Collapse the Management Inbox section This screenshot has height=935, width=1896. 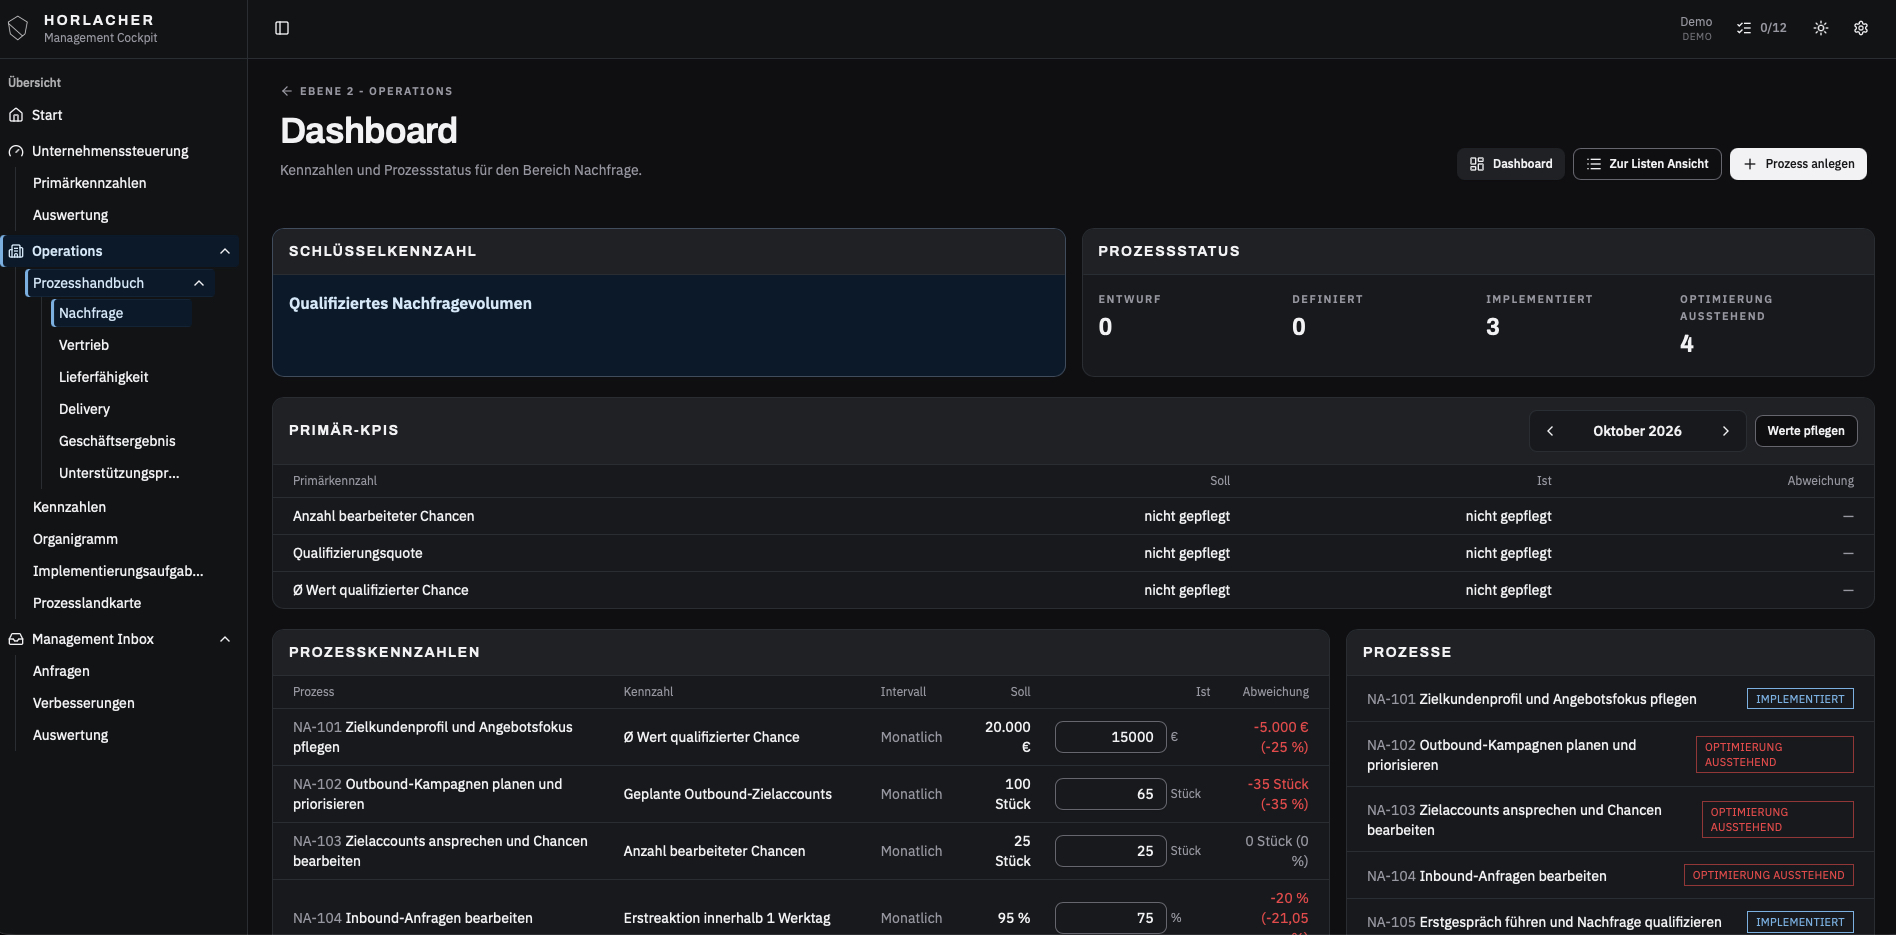[x=225, y=639]
